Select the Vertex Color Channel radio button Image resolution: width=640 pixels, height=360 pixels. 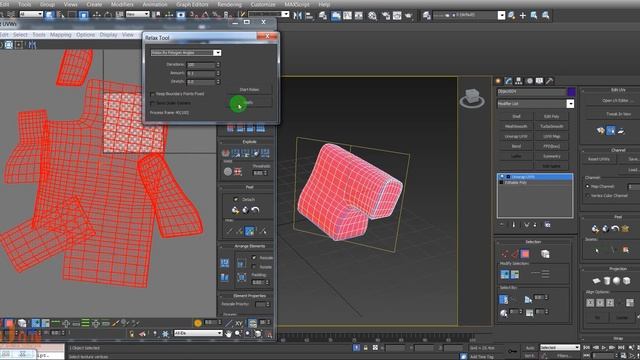tap(588, 196)
